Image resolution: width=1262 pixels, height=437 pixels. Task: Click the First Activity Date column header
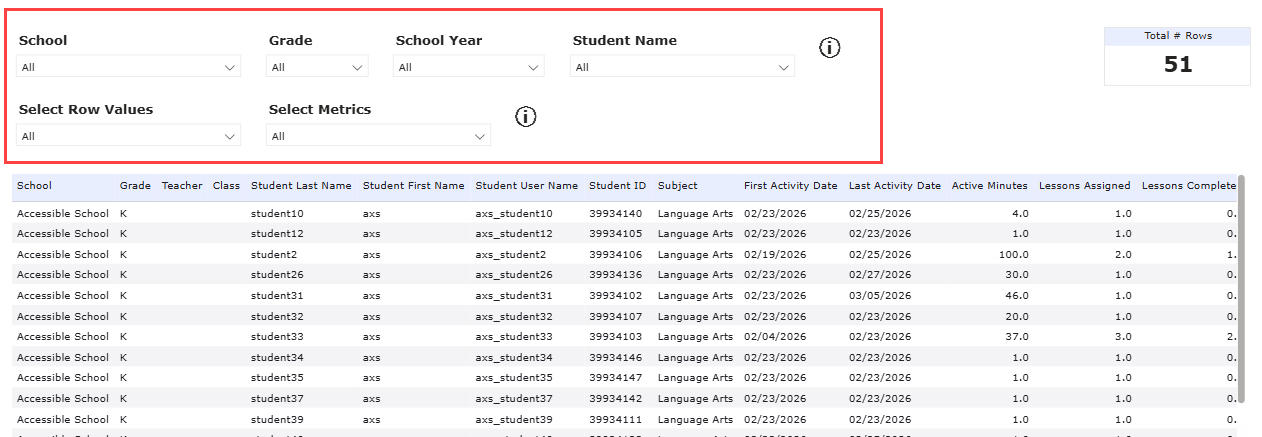[x=790, y=186]
